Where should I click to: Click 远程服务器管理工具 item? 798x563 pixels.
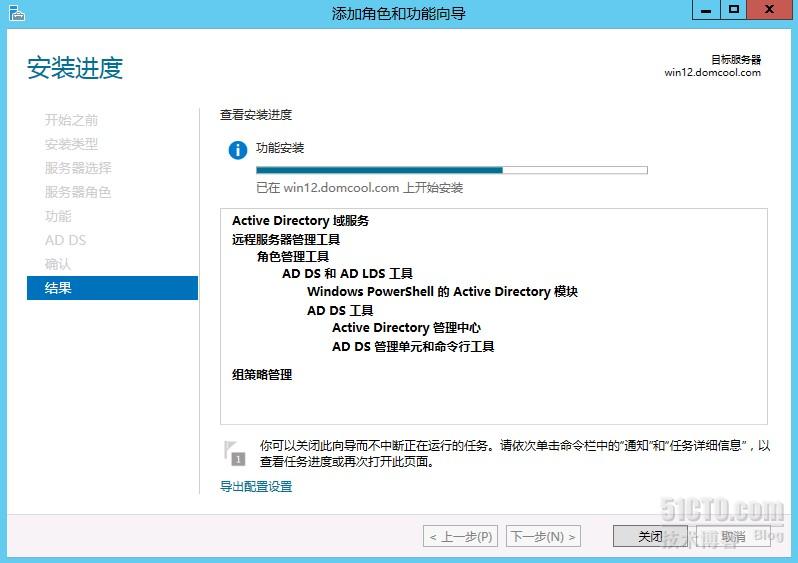(x=286, y=239)
